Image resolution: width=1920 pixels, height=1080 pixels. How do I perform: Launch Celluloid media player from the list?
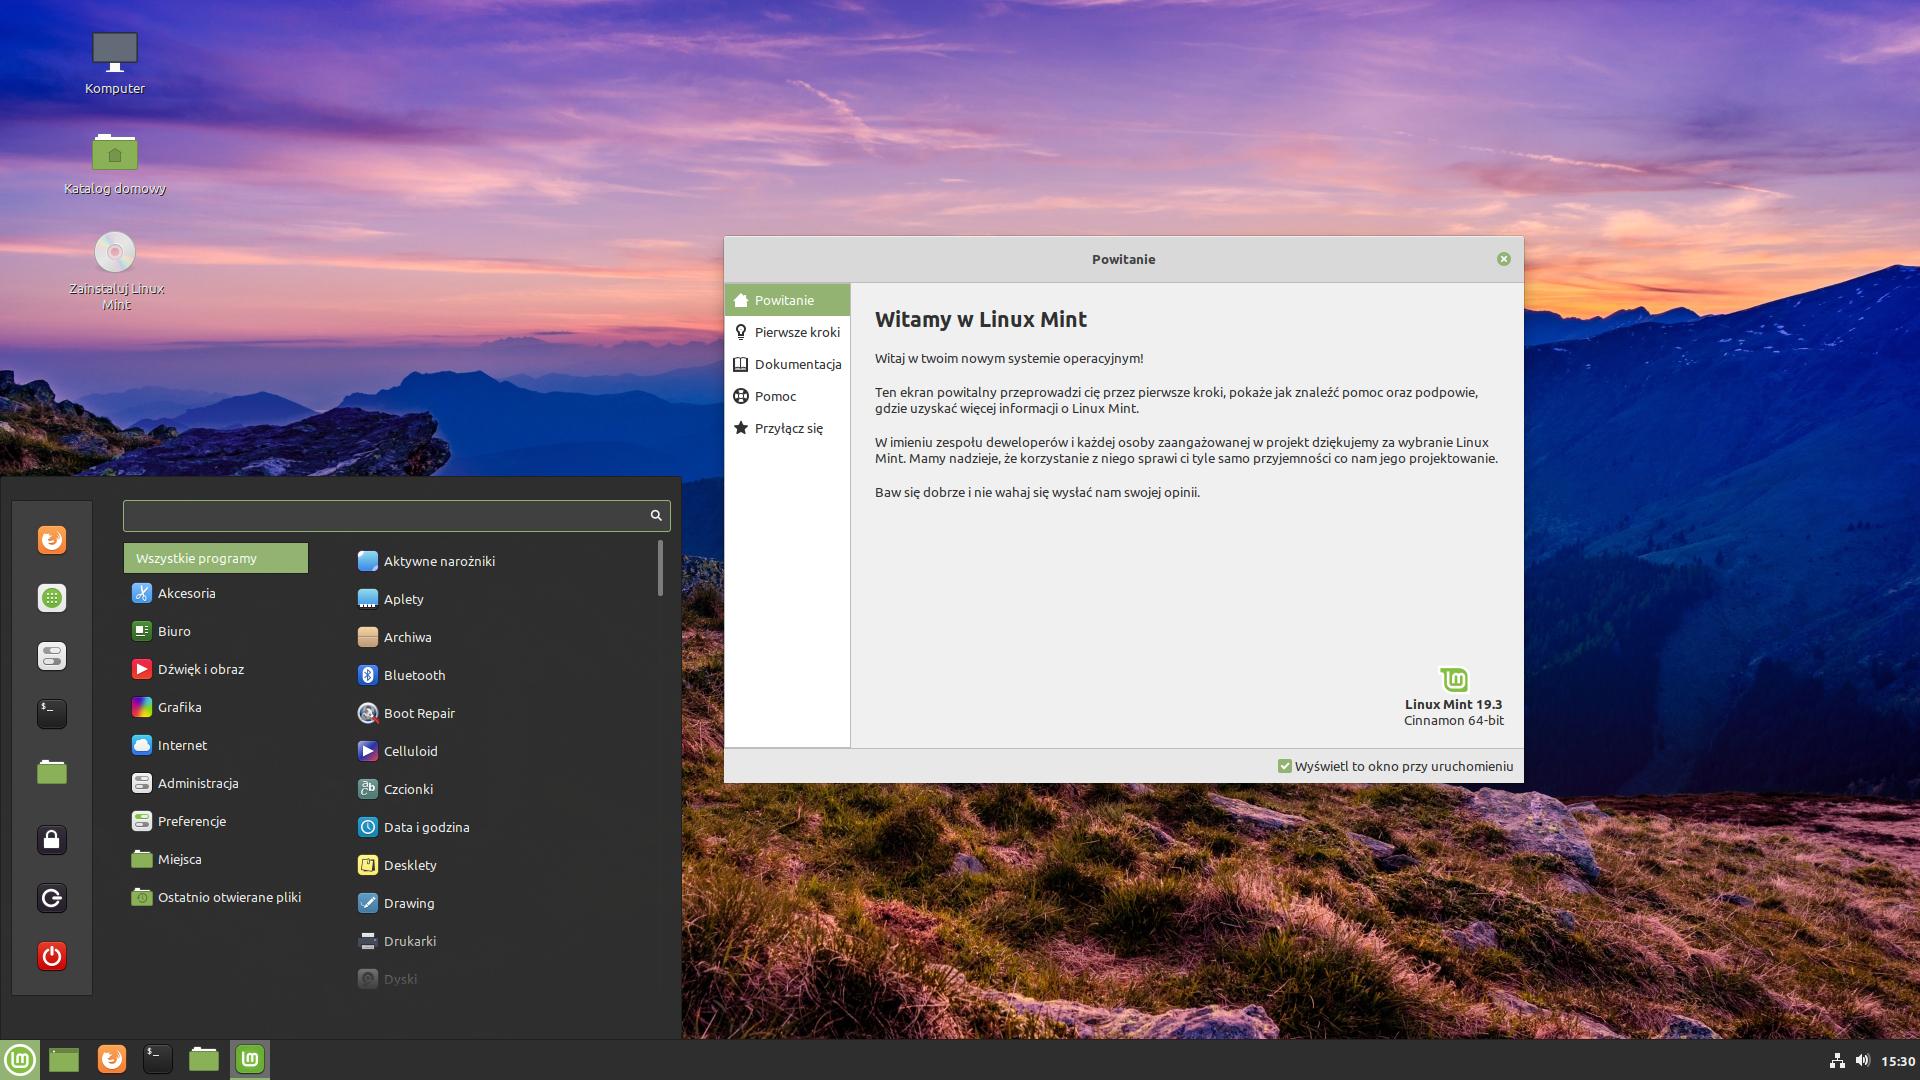pyautogui.click(x=410, y=751)
